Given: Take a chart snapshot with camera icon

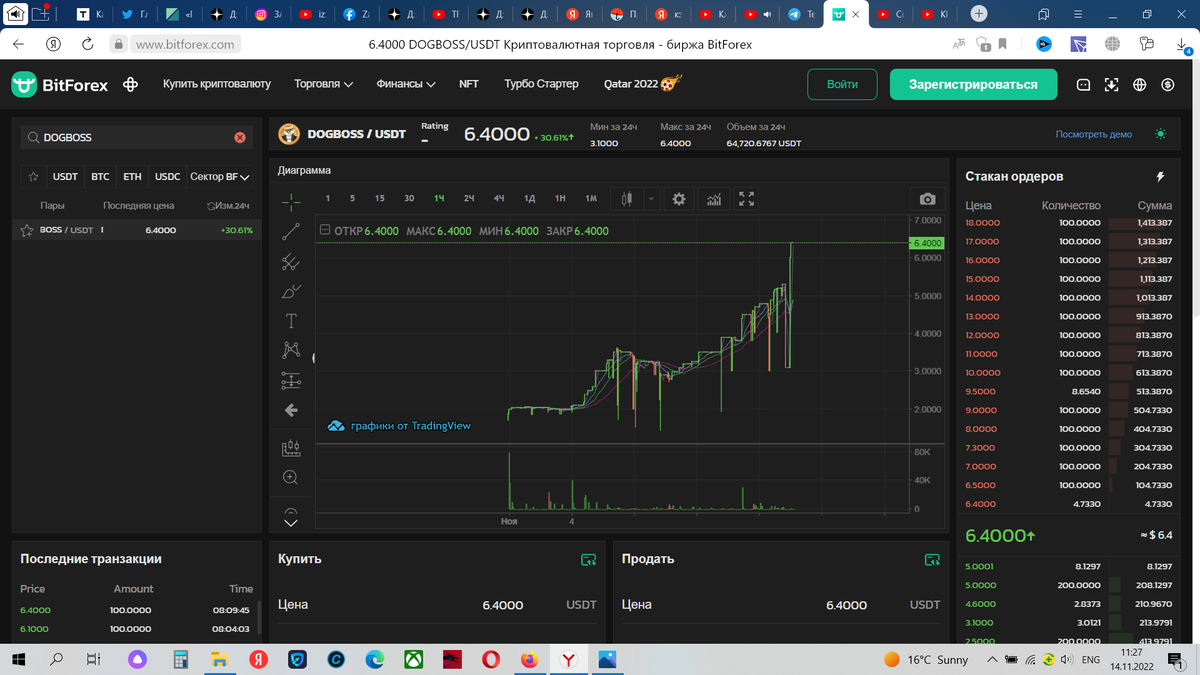Looking at the screenshot, I should point(928,199).
